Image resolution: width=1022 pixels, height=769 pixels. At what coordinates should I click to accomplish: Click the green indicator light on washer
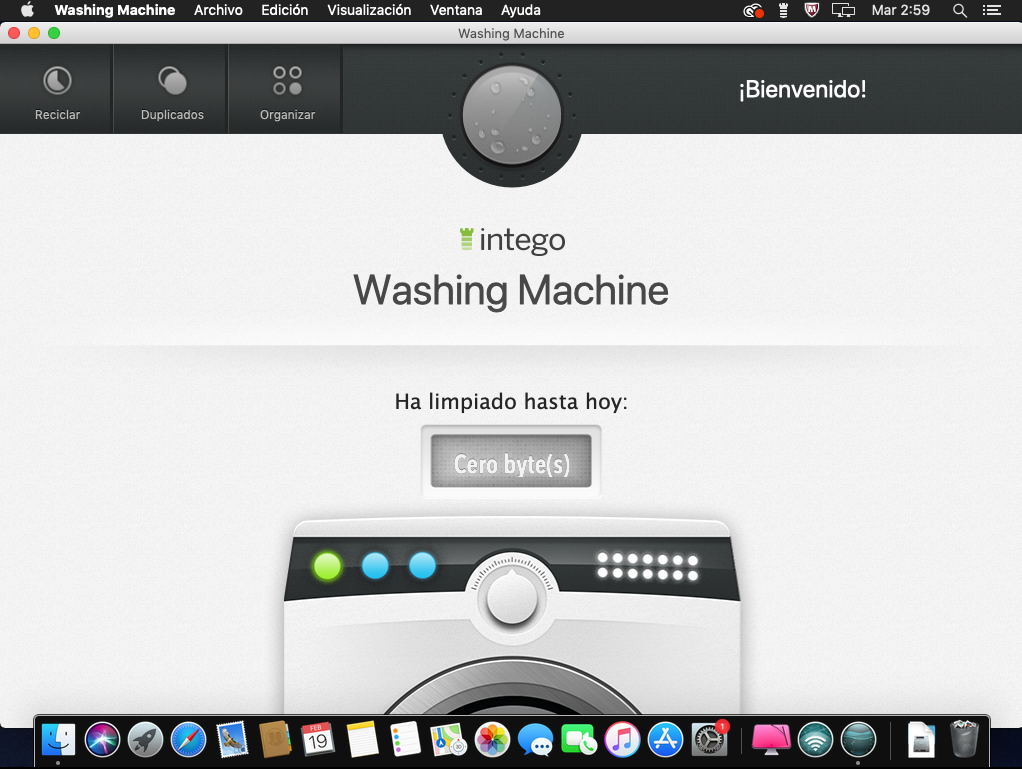[x=327, y=566]
